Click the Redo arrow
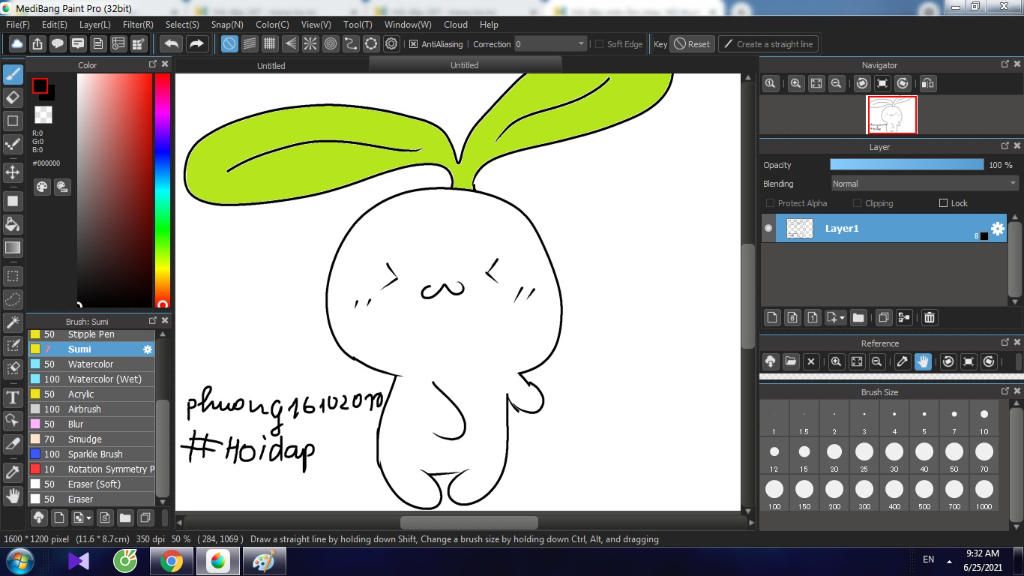This screenshot has height=576, width=1024. click(196, 44)
